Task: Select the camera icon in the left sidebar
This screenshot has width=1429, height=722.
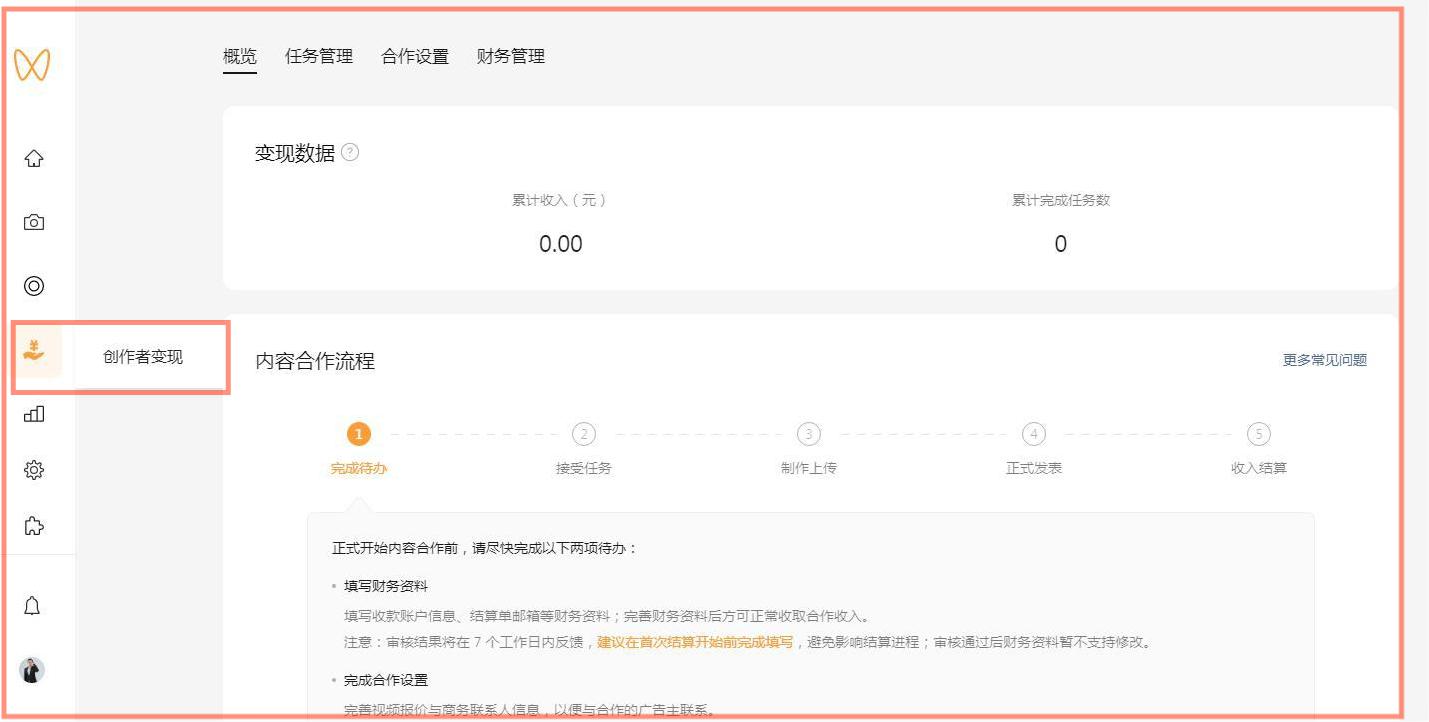Action: [x=33, y=222]
